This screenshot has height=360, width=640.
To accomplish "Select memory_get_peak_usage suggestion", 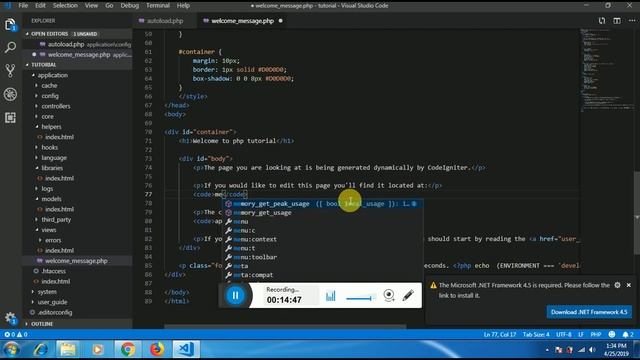I will (x=322, y=204).
